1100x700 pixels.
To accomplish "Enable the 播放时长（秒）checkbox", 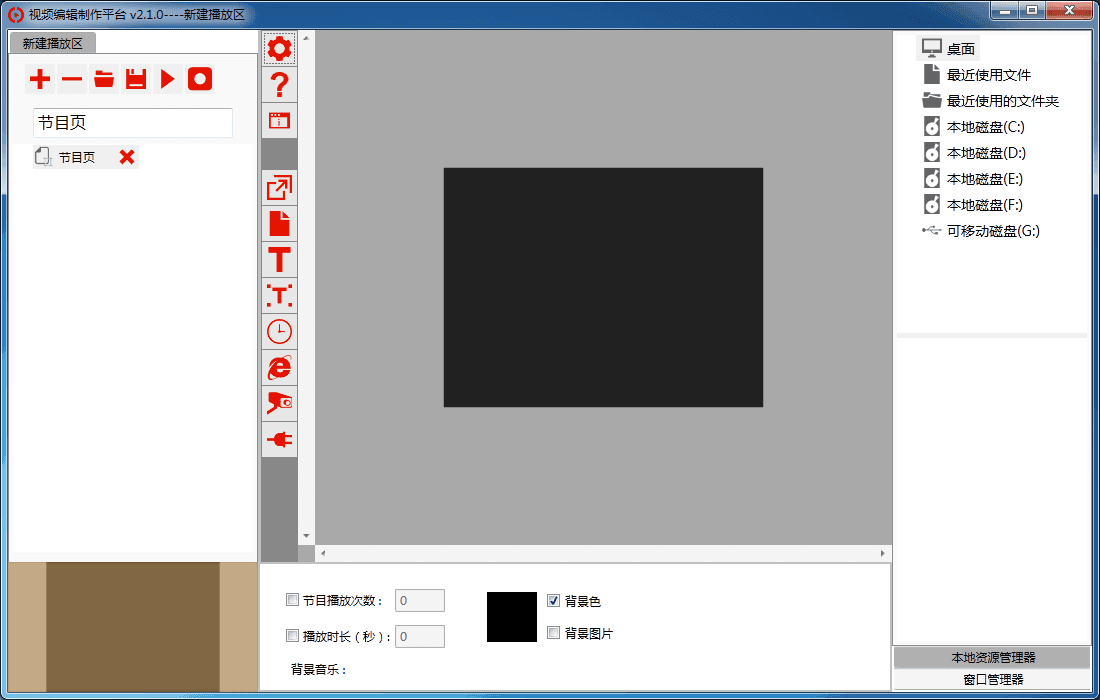I will (293, 635).
